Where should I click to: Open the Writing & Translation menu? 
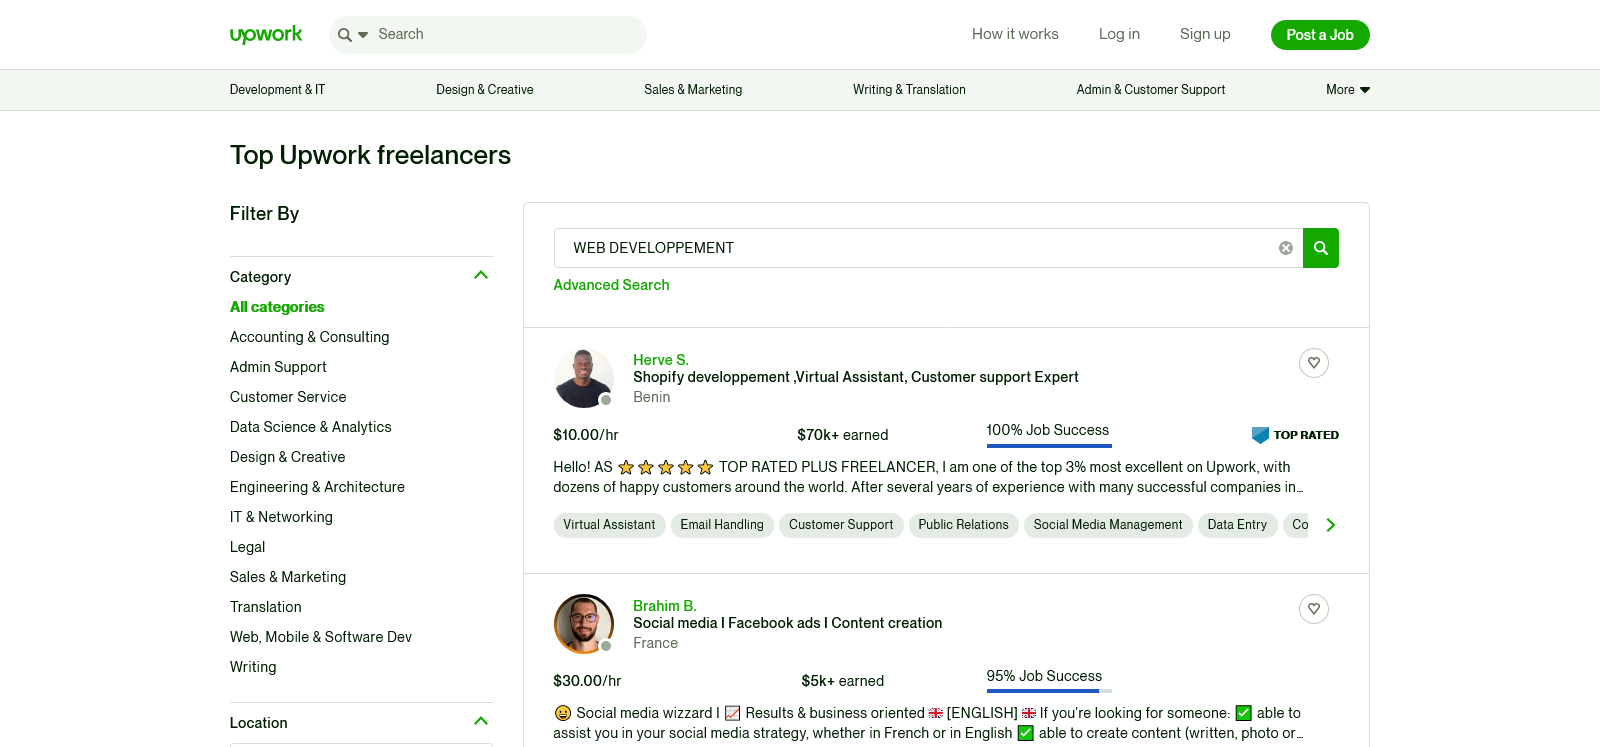(908, 90)
